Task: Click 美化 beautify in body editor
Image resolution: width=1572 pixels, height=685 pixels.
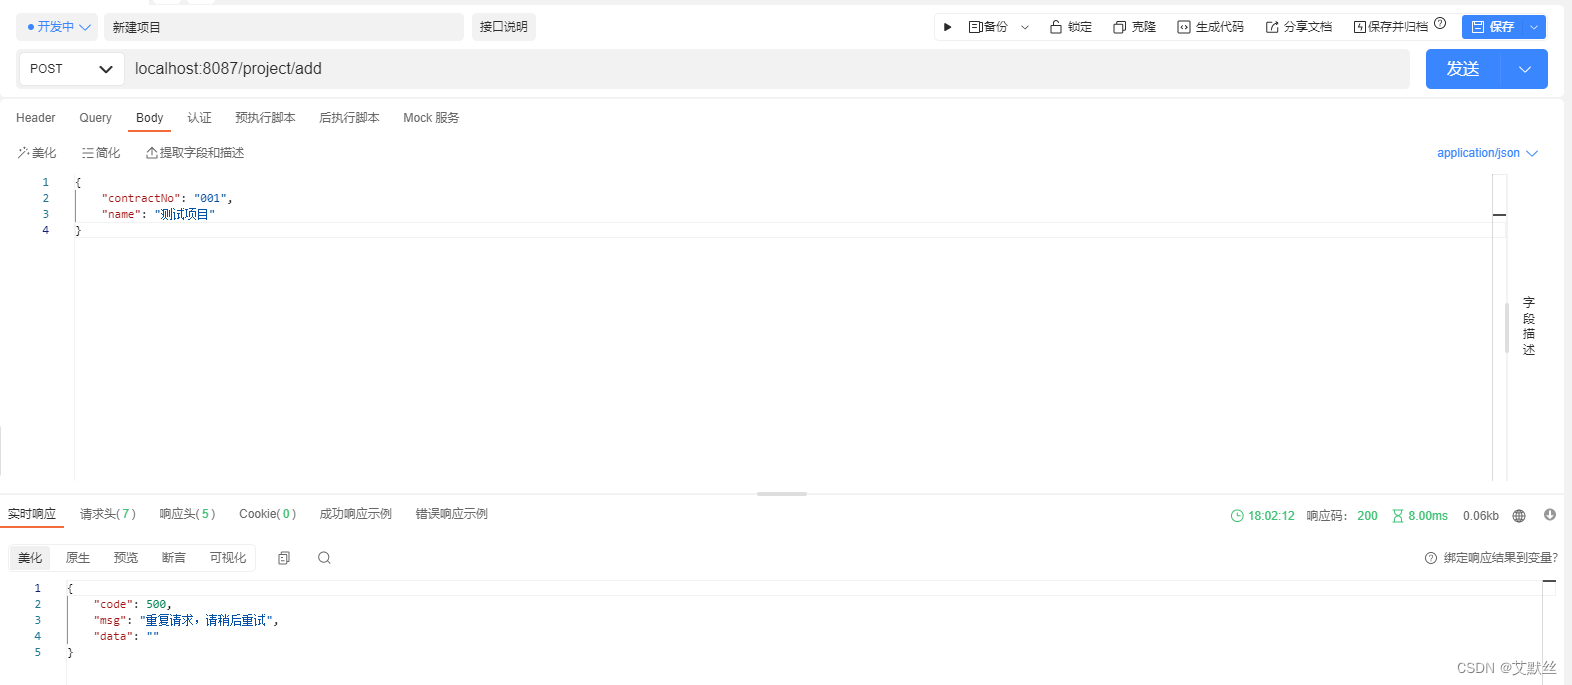Action: click(37, 153)
